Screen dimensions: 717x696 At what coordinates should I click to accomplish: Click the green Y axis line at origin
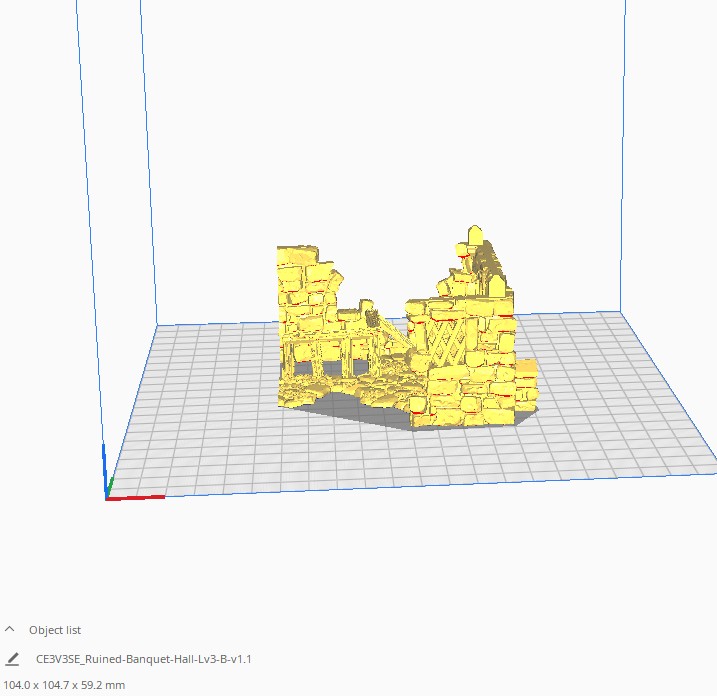[111, 486]
